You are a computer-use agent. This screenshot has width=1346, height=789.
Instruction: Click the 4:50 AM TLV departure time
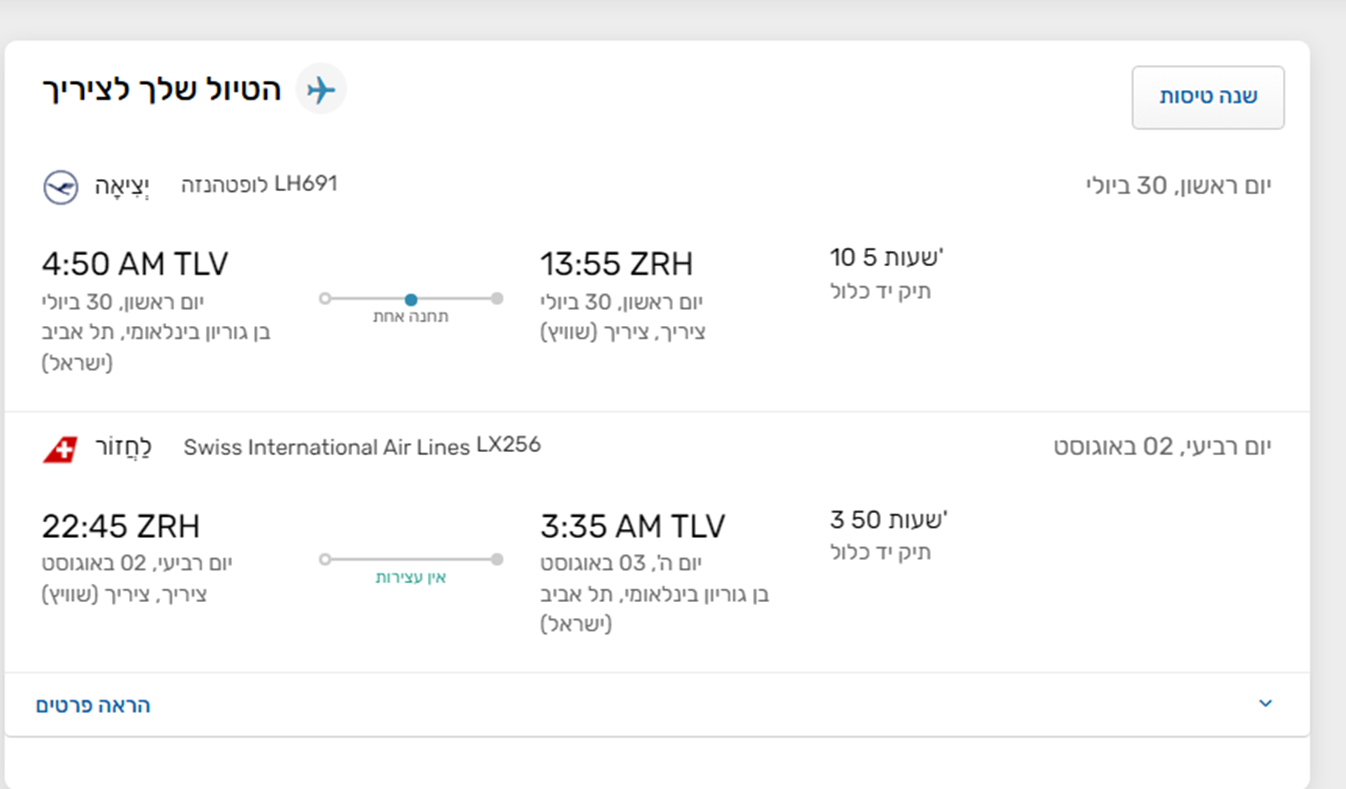(135, 265)
